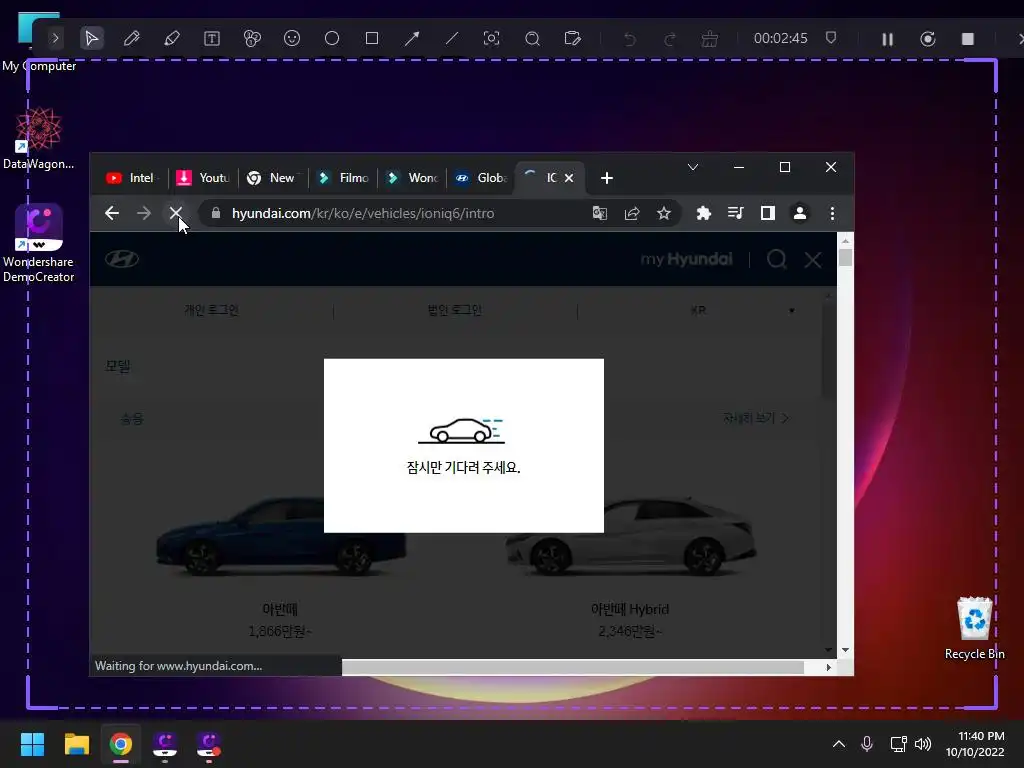
Task: Close the Hyundai site menu overlay
Action: coord(812,260)
